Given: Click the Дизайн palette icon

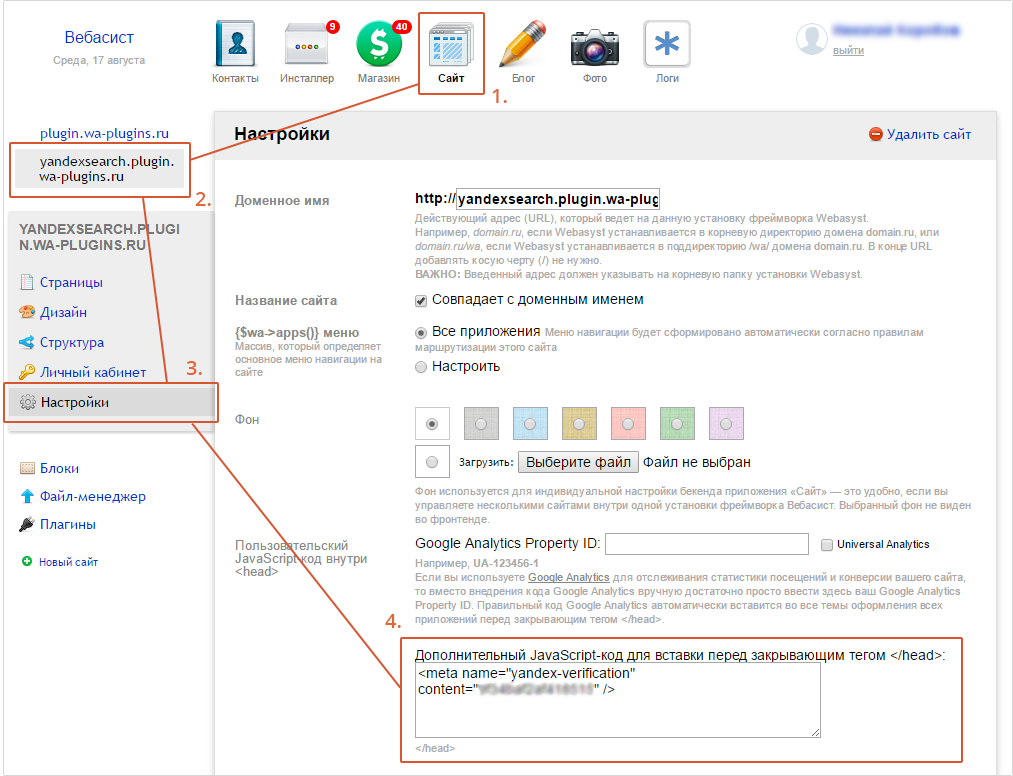Looking at the screenshot, I should (26, 312).
